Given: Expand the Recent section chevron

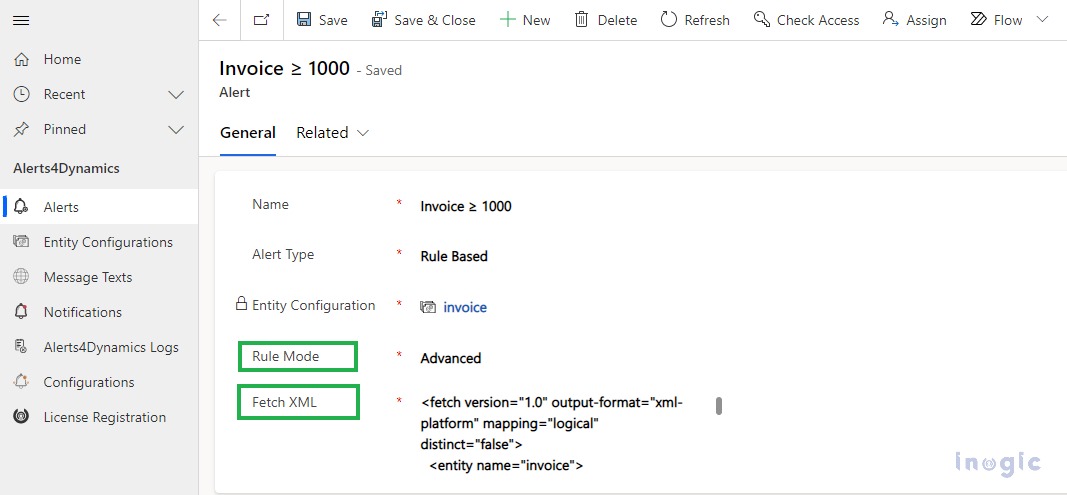Looking at the screenshot, I should point(176,95).
